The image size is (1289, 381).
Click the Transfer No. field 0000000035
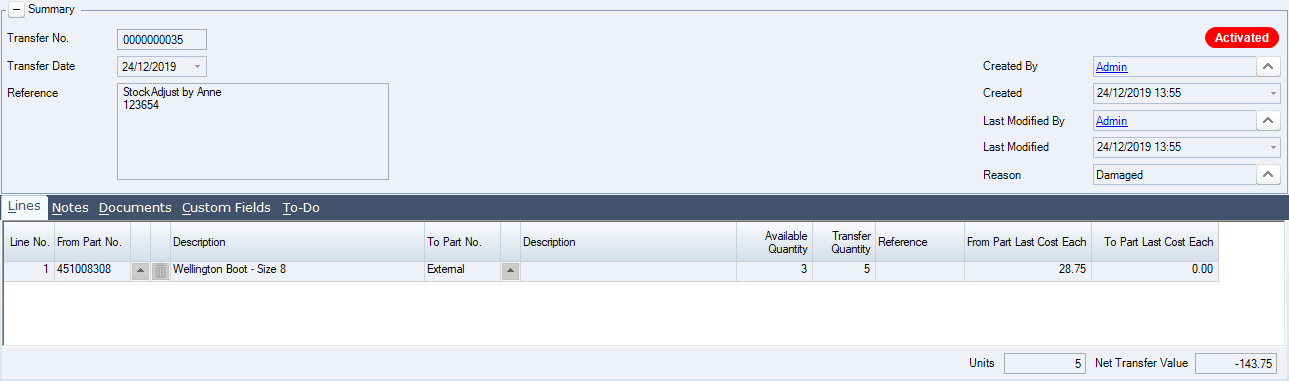click(x=162, y=39)
